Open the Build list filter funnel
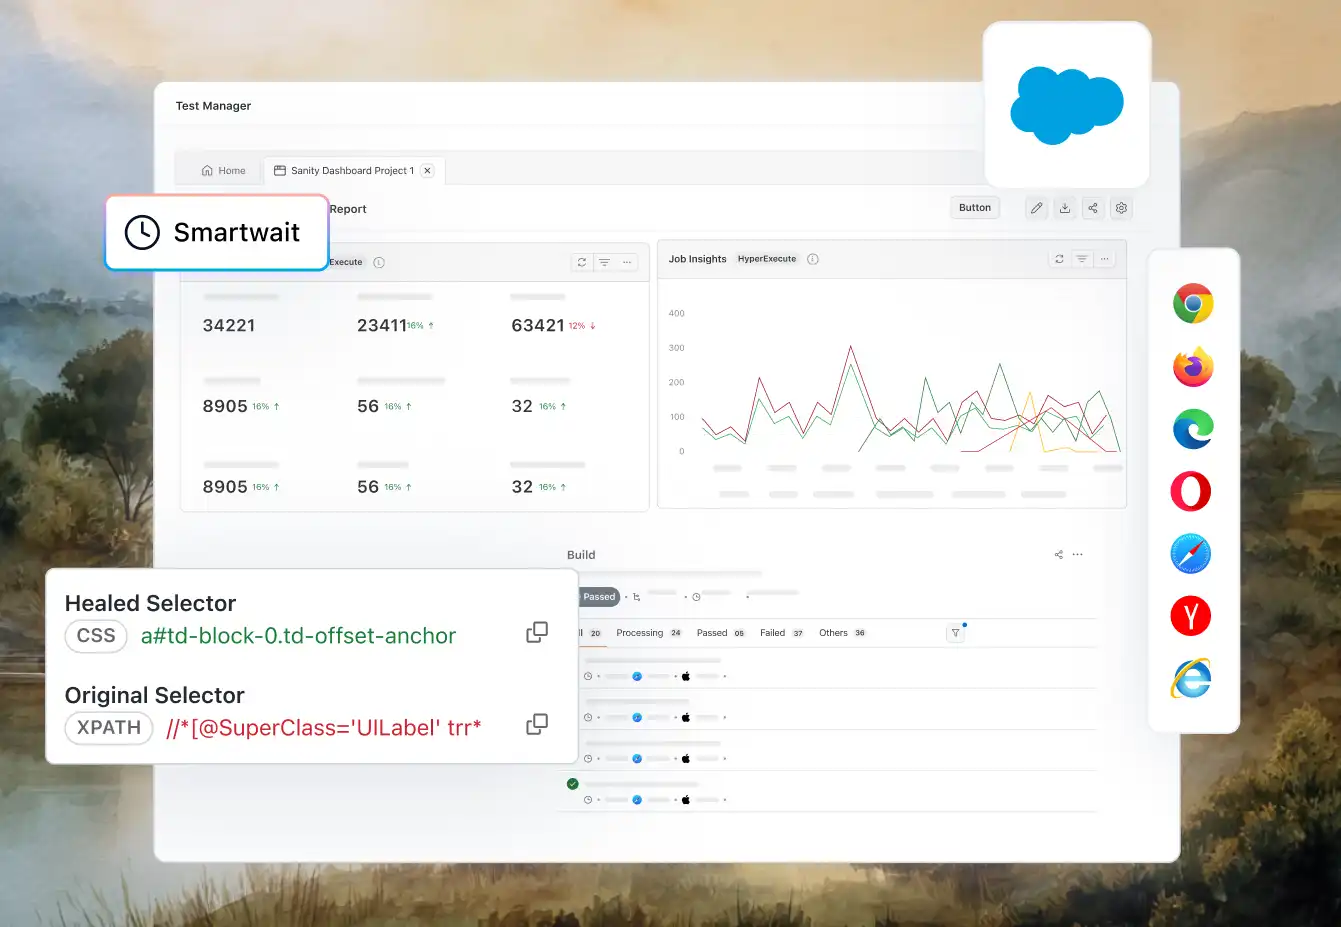The width and height of the screenshot is (1341, 927). 955,633
